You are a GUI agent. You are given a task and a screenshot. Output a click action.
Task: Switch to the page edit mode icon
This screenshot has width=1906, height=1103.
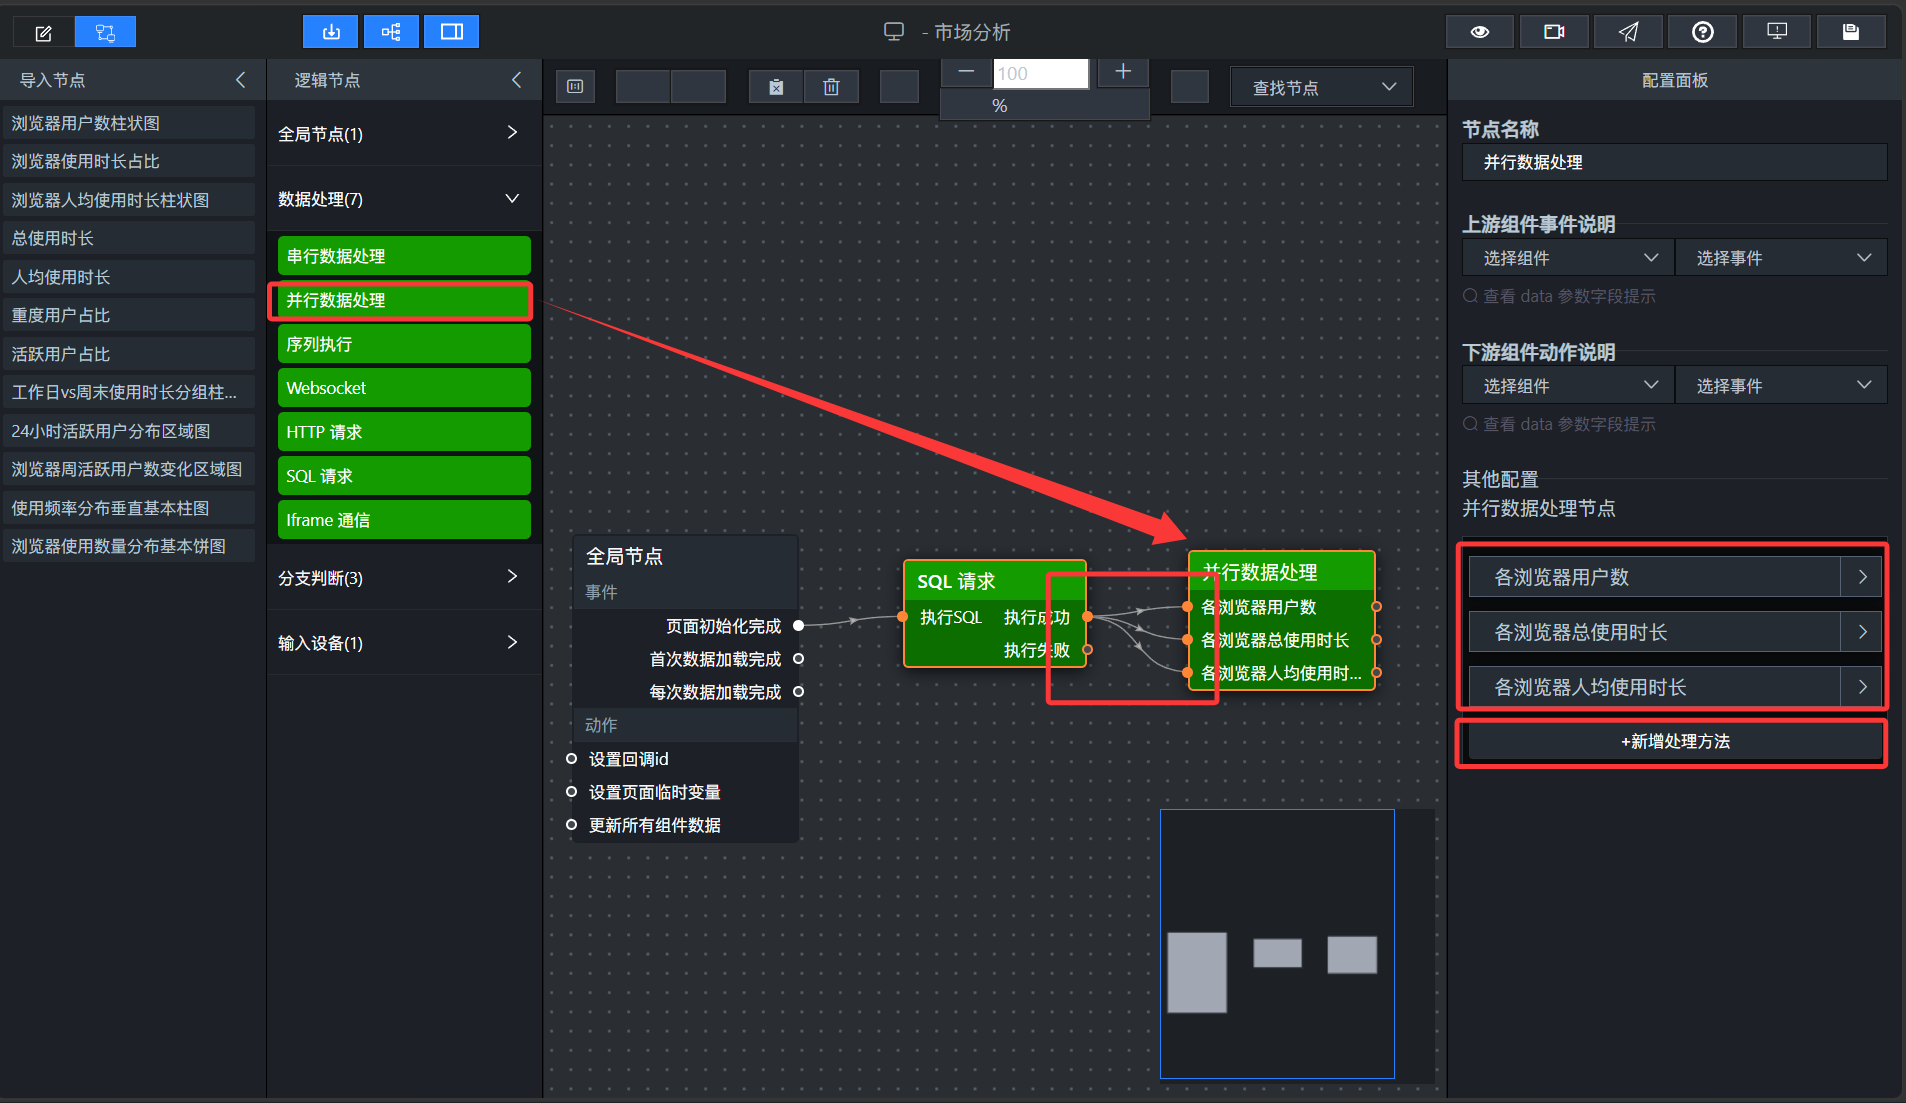click(43, 33)
